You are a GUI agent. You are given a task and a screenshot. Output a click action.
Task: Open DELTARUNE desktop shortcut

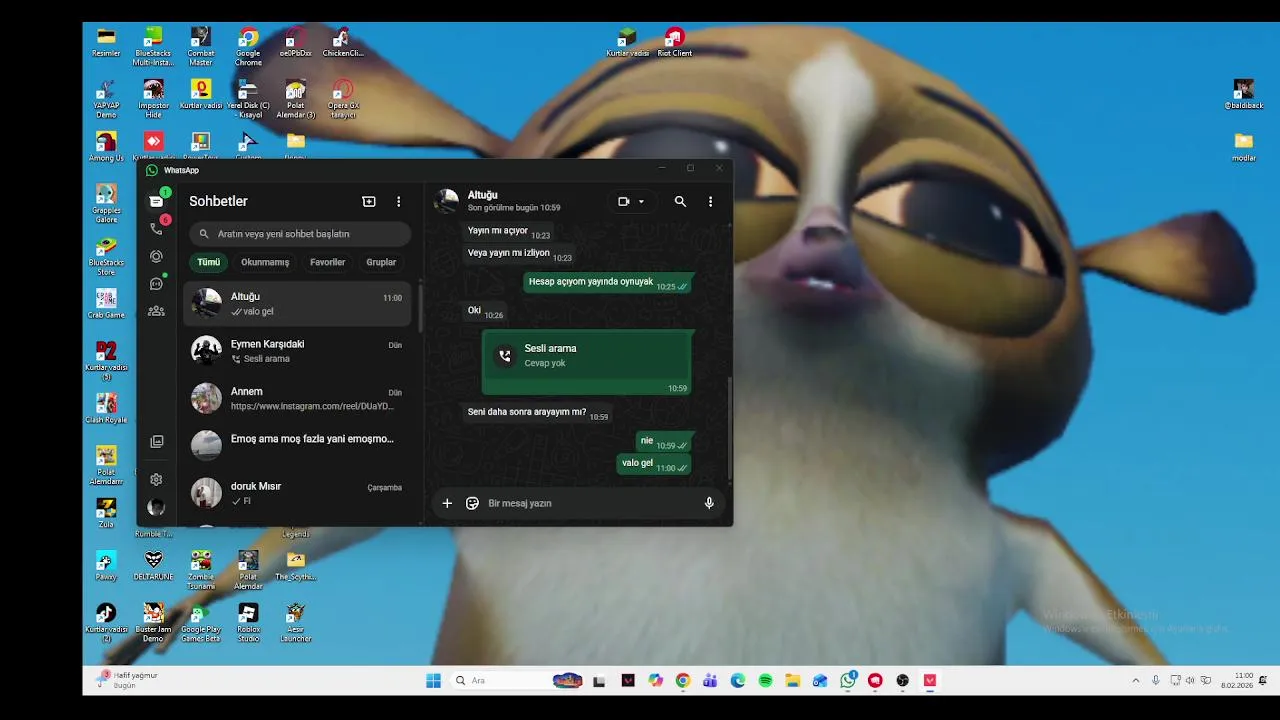pyautogui.click(x=153, y=565)
